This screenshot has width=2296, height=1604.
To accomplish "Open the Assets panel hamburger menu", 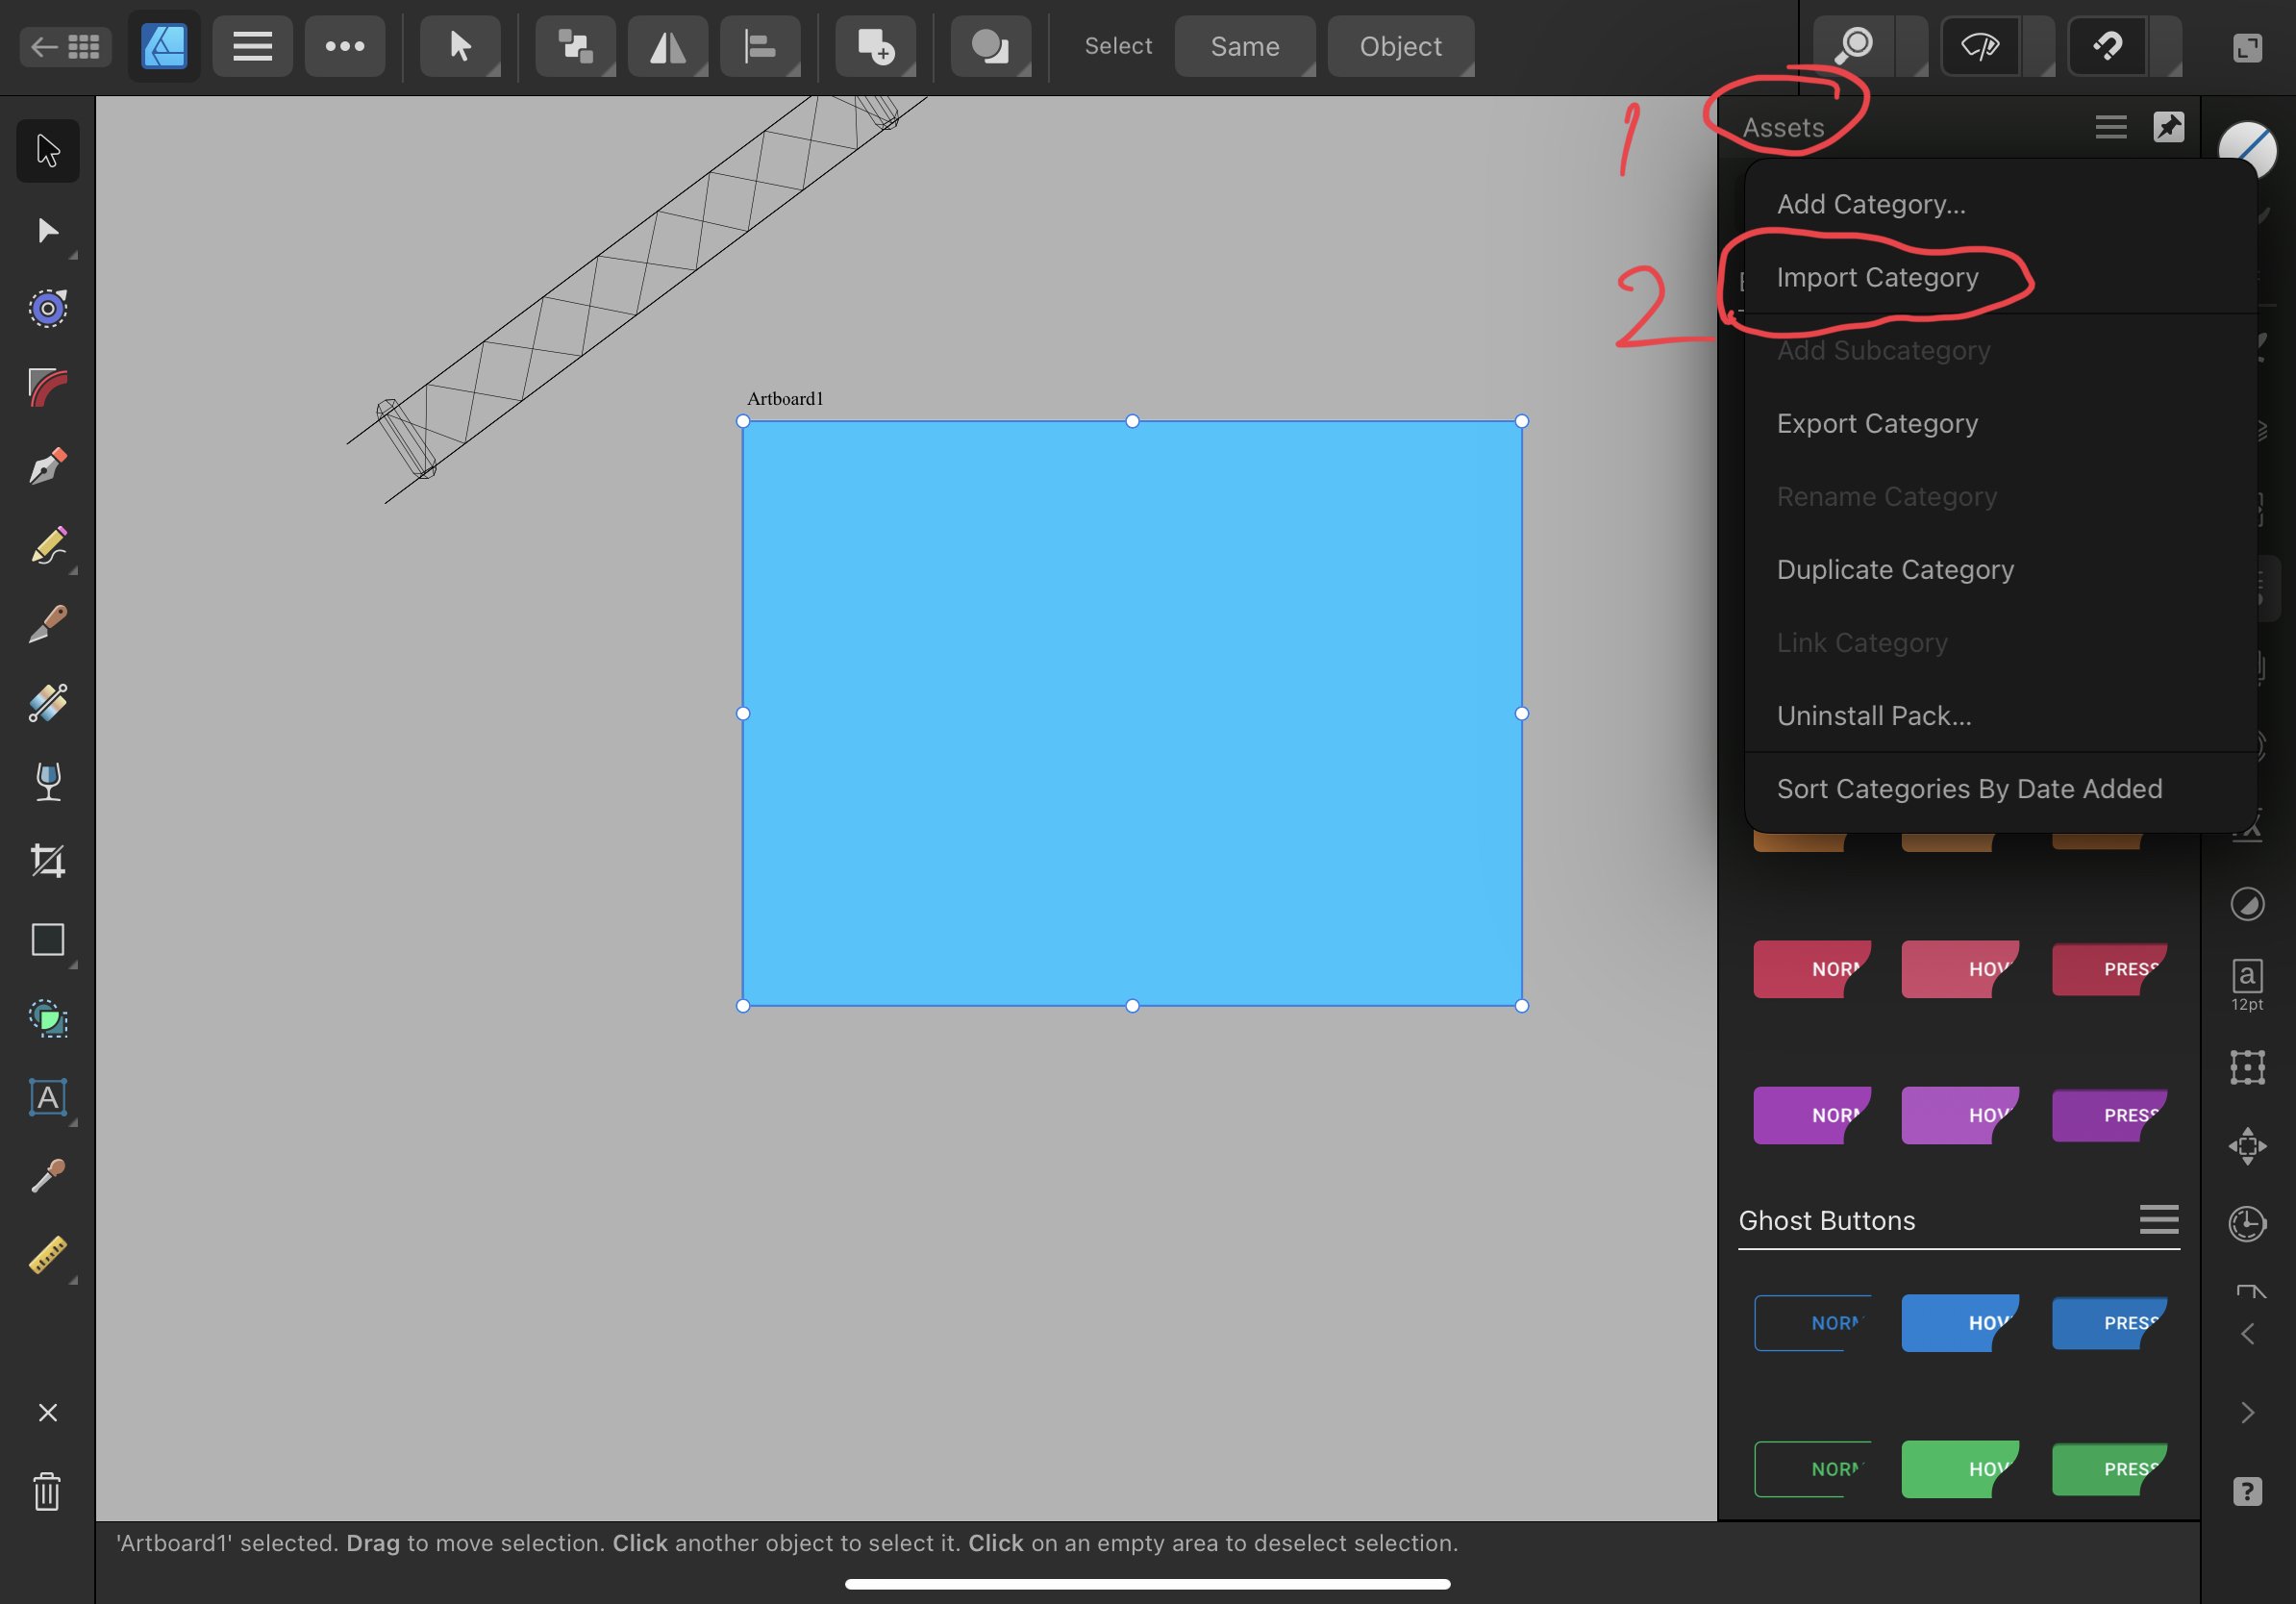I will tap(2110, 127).
